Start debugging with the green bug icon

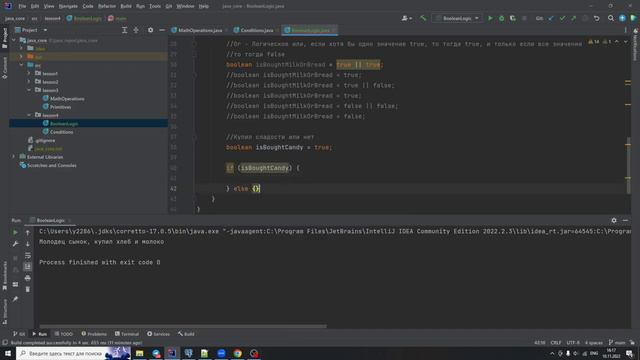click(x=502, y=18)
